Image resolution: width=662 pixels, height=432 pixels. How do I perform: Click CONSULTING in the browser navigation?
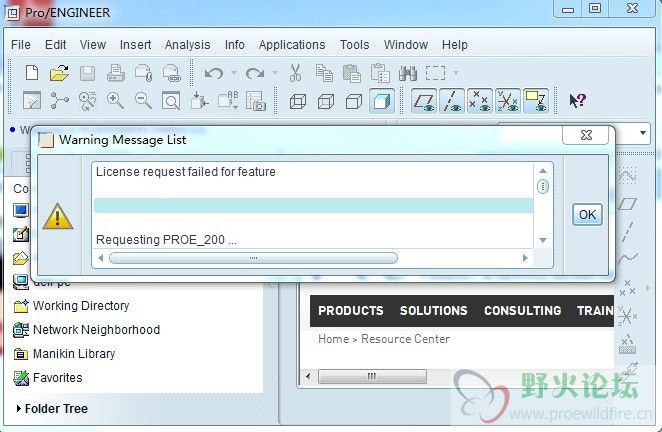(523, 311)
